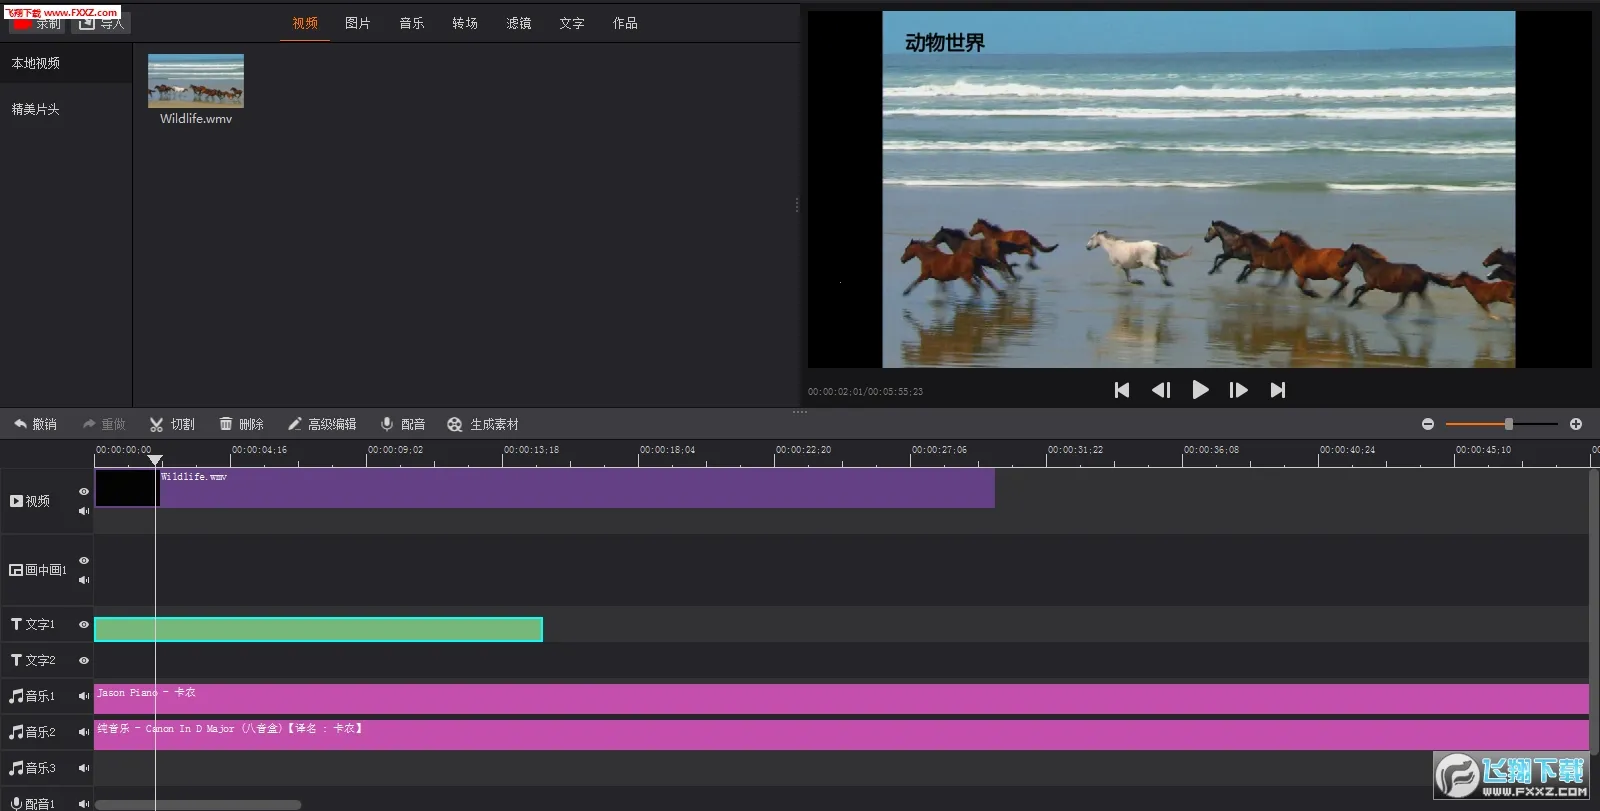Open 高级编辑 advanced editing

[x=322, y=425]
